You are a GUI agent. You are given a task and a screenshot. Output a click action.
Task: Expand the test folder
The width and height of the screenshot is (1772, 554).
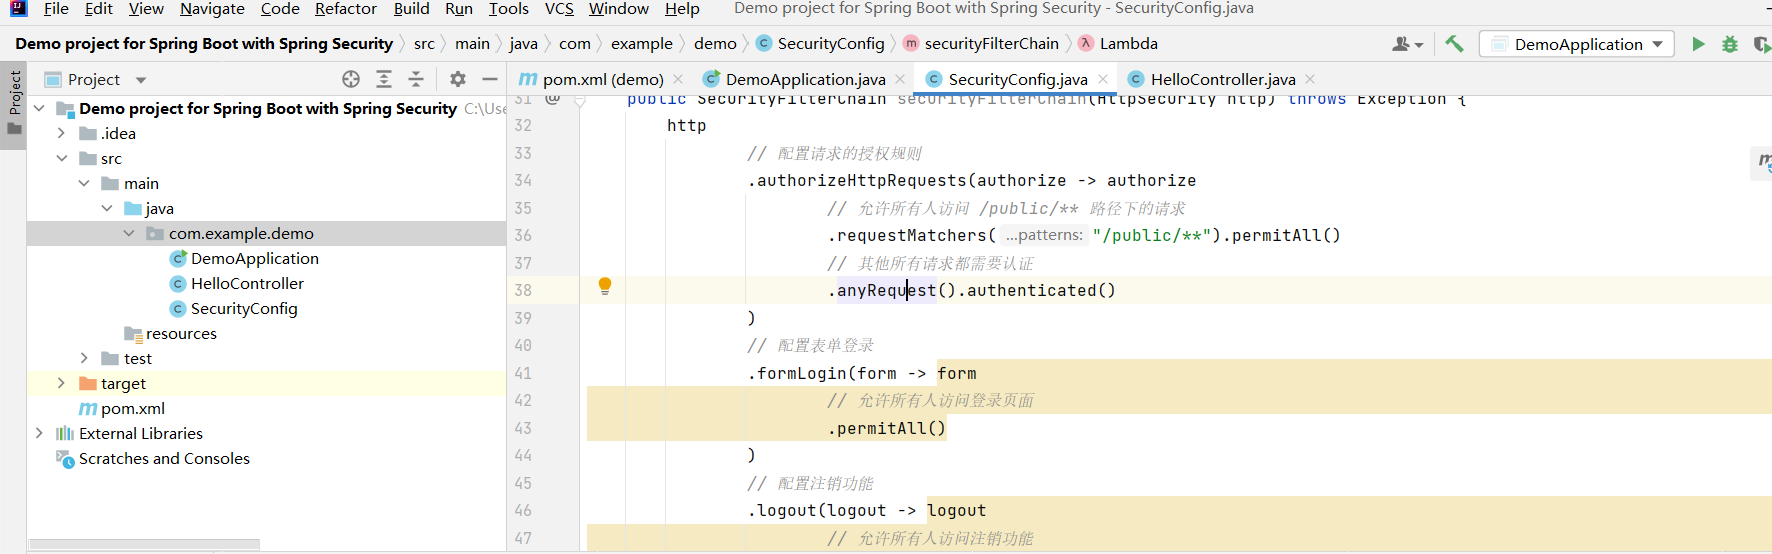pos(84,358)
